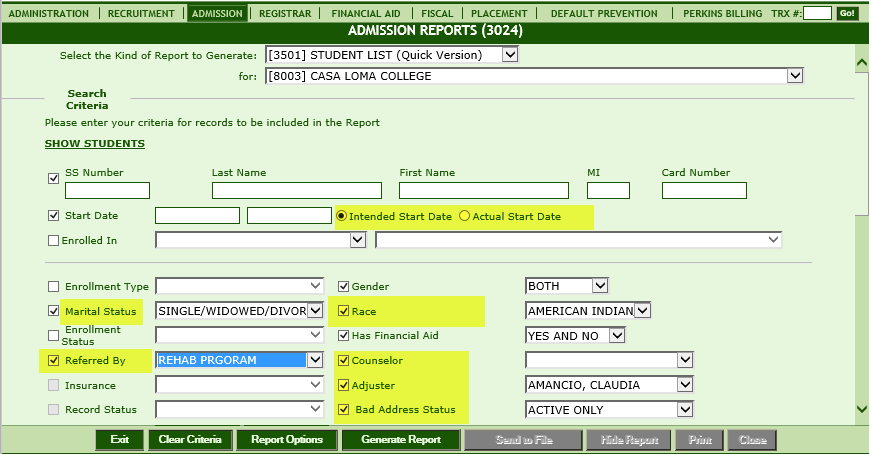Screen dimensions: 871x454
Task: Open the REGISTRAR menu
Action: [x=285, y=13]
